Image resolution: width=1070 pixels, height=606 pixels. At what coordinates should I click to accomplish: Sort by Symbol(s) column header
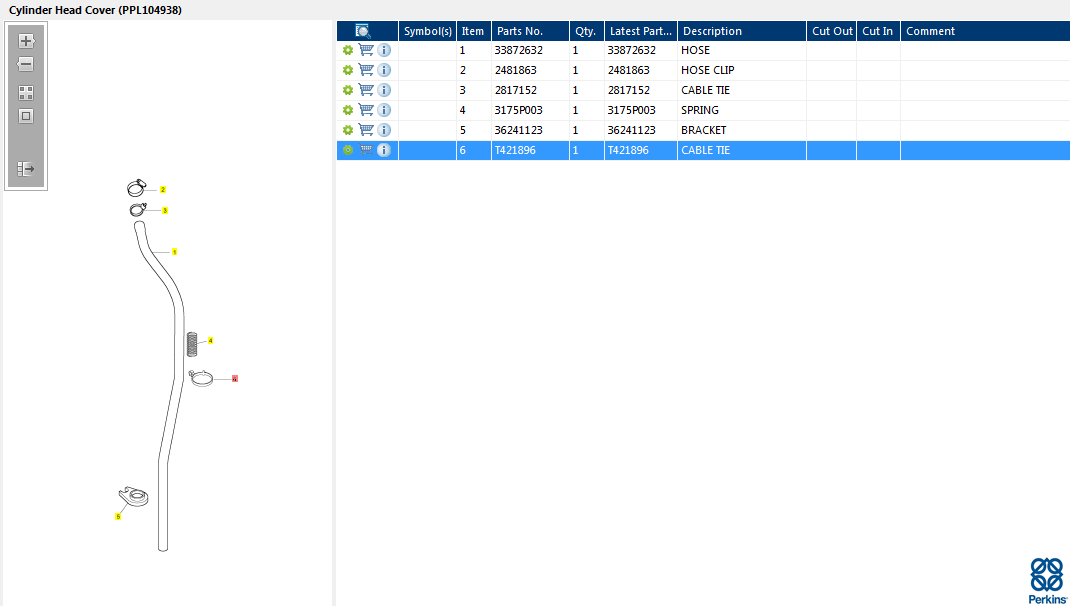428,31
